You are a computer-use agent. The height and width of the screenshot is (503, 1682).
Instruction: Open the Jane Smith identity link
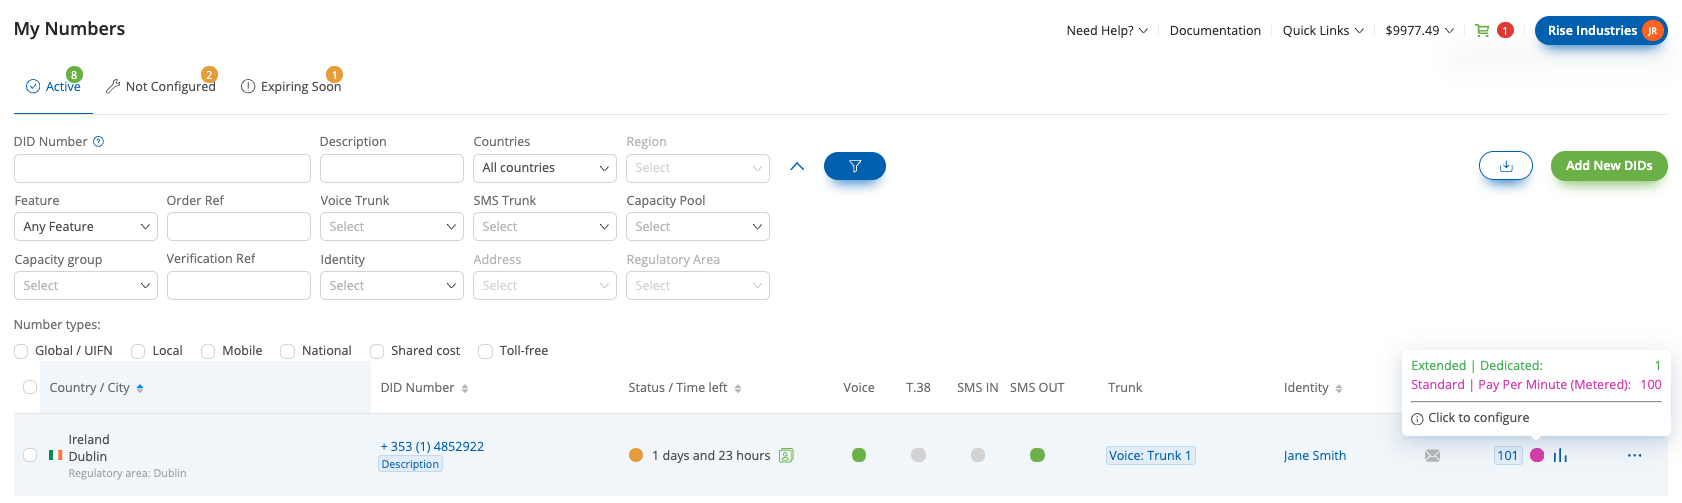pos(1315,456)
